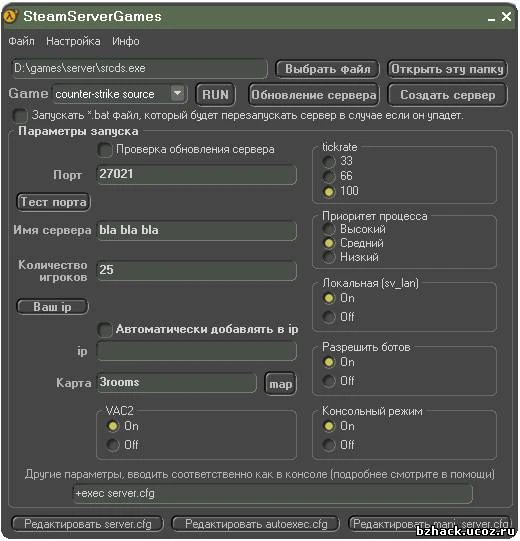The image size is (520, 541).
Task: Click Редактировать server.cfg button
Action: click(x=88, y=524)
